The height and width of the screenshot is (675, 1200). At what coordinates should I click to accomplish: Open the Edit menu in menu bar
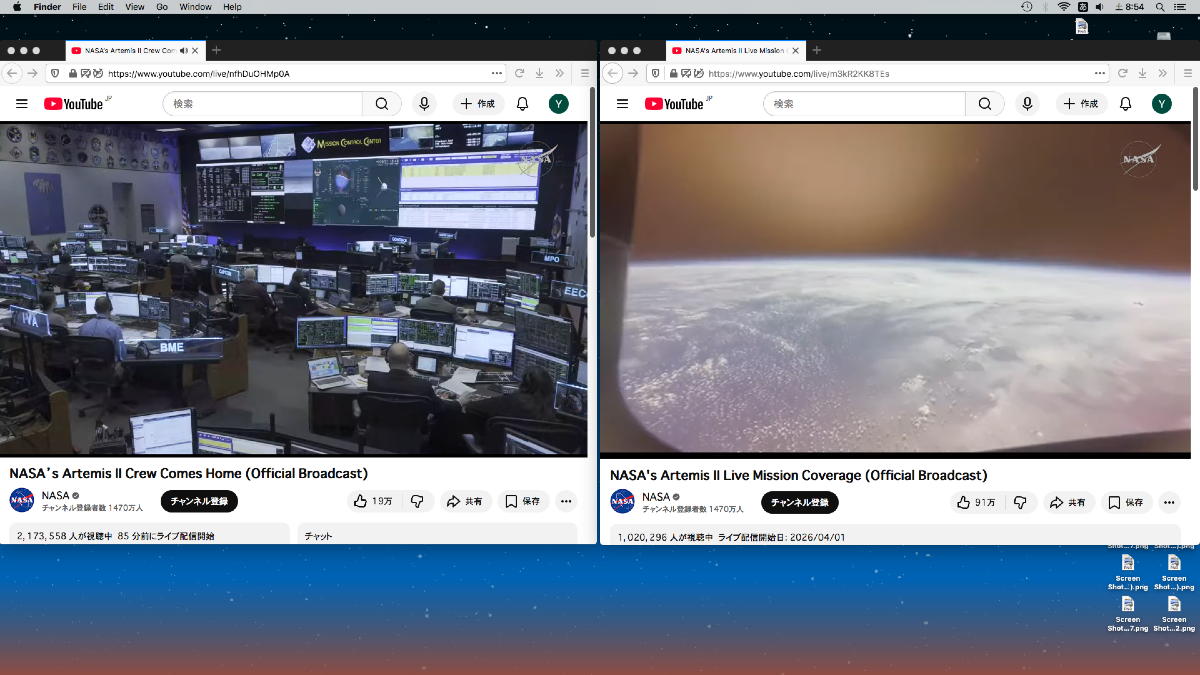click(106, 7)
